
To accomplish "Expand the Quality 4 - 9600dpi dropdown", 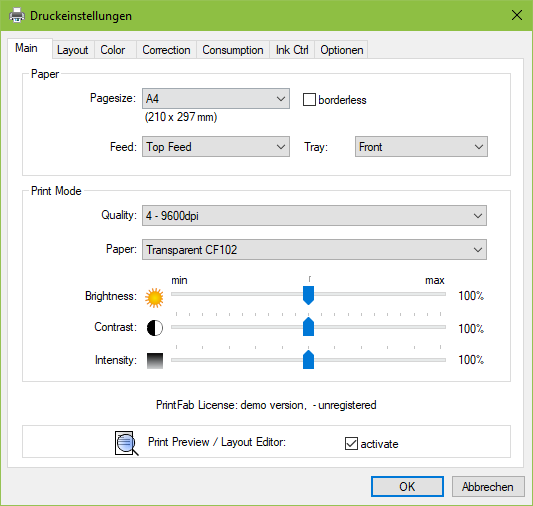I will (x=314, y=215).
